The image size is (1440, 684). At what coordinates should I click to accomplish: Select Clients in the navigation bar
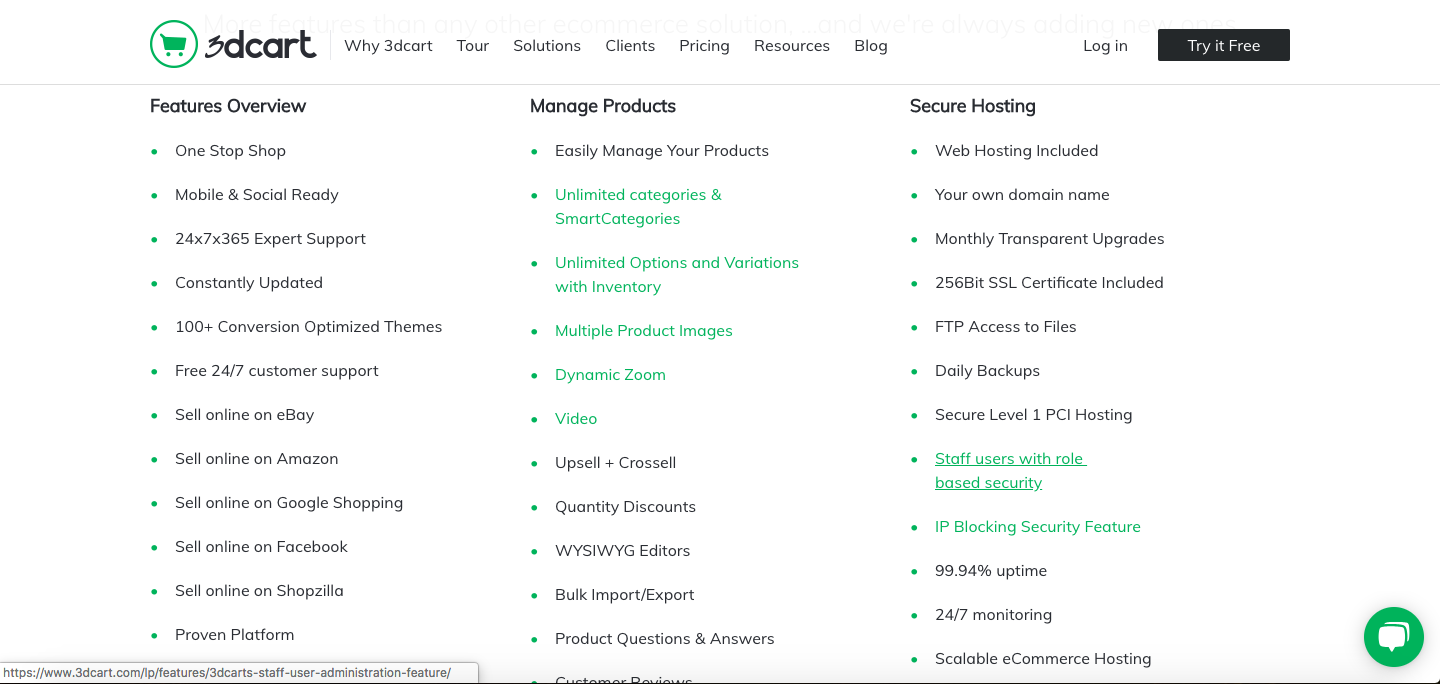(x=630, y=46)
